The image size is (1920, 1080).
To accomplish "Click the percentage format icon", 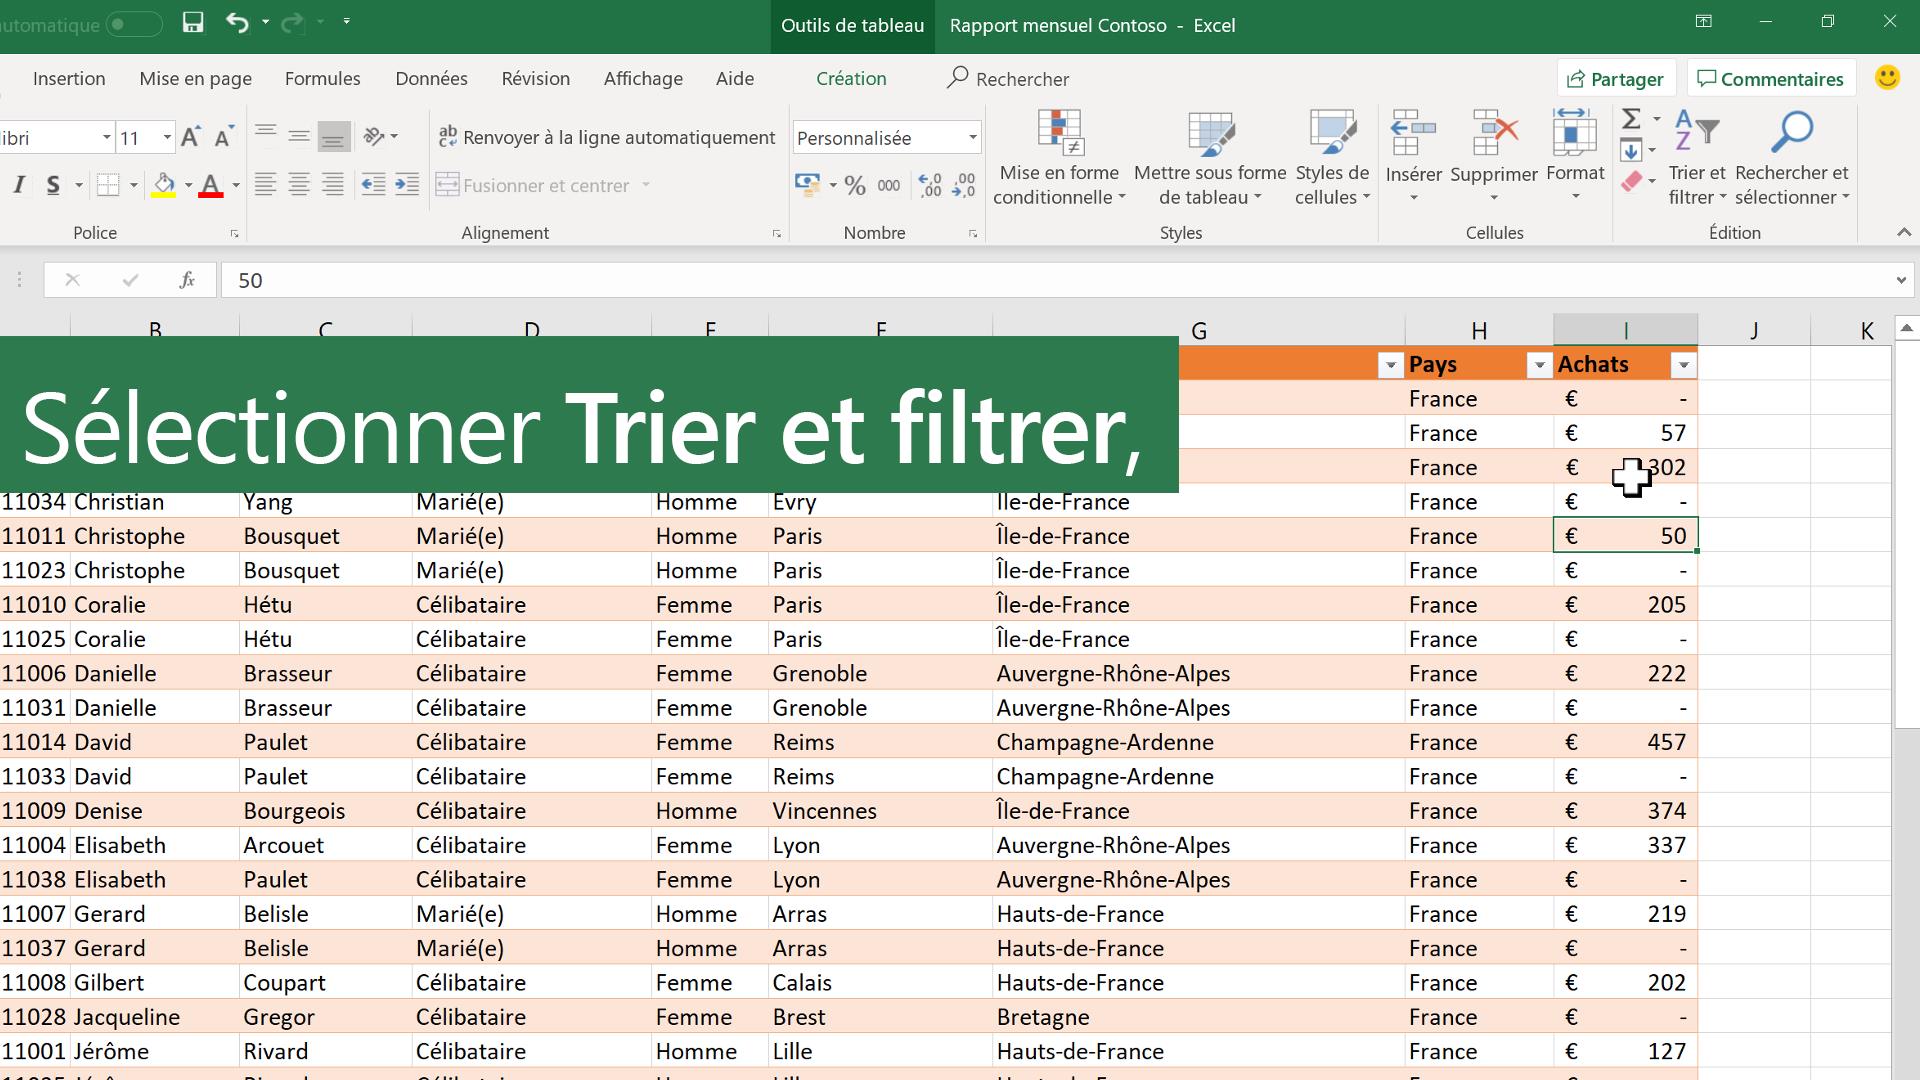I will (x=855, y=185).
